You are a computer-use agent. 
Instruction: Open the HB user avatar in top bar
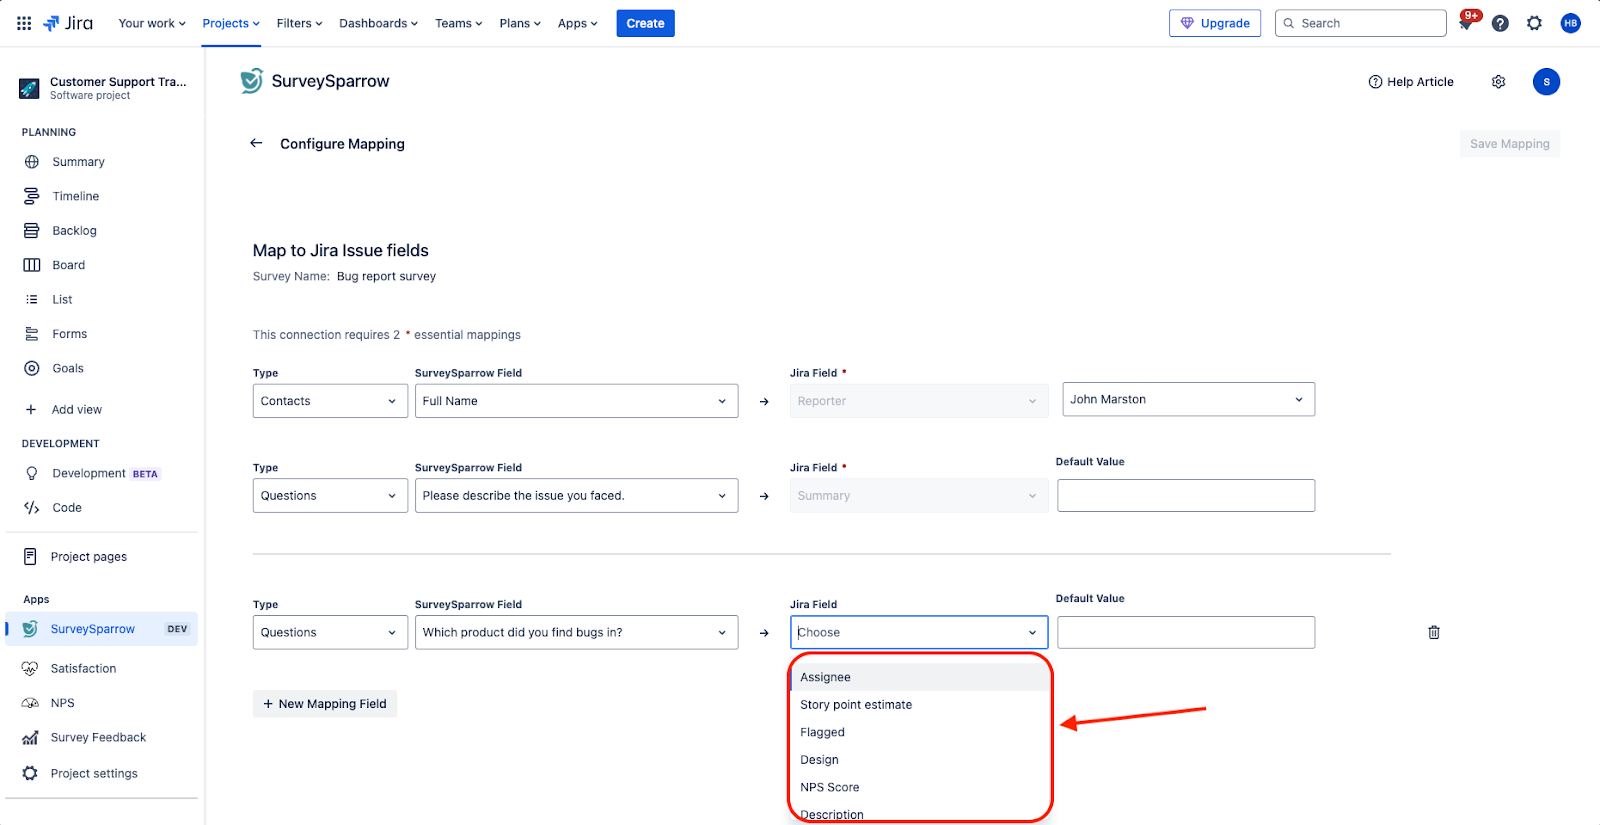(1570, 23)
